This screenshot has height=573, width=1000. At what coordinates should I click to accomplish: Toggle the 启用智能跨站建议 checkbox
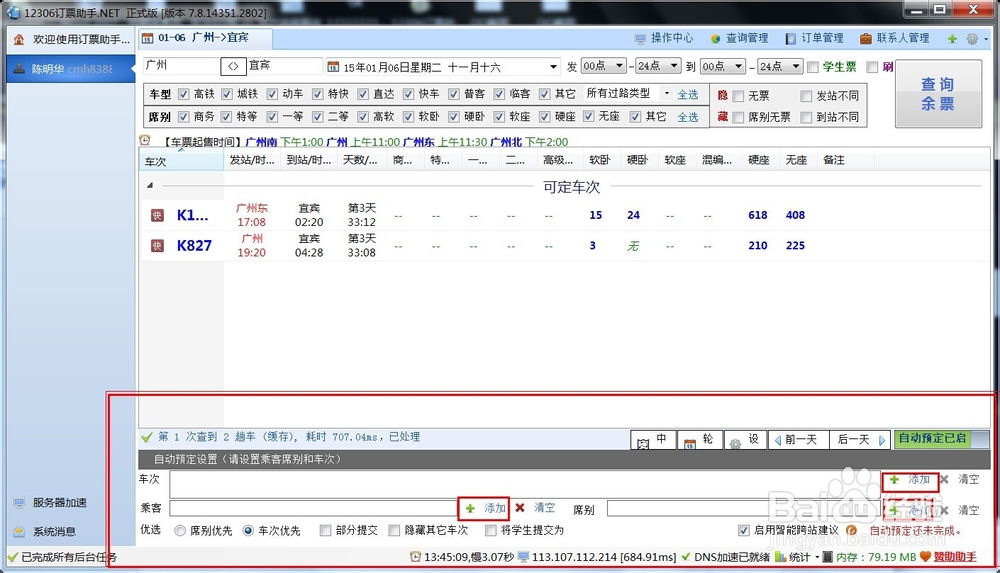pyautogui.click(x=744, y=530)
